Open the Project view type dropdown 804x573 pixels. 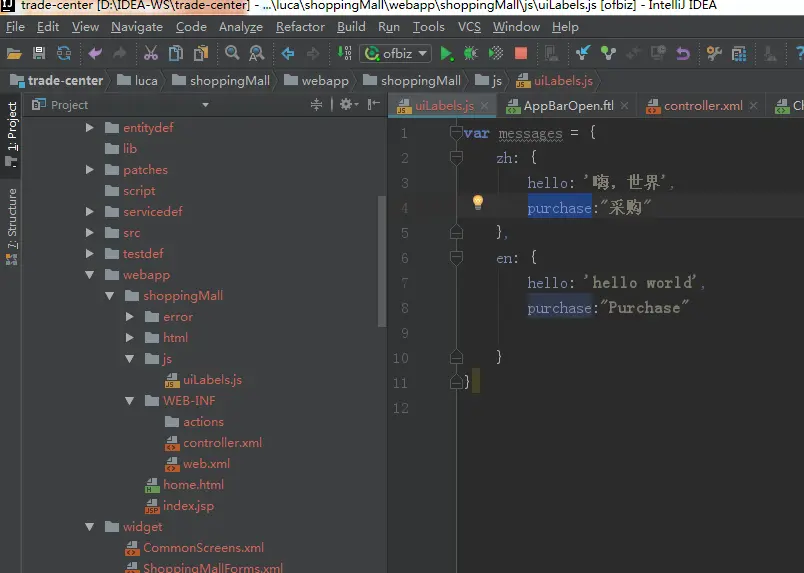pyautogui.click(x=205, y=105)
